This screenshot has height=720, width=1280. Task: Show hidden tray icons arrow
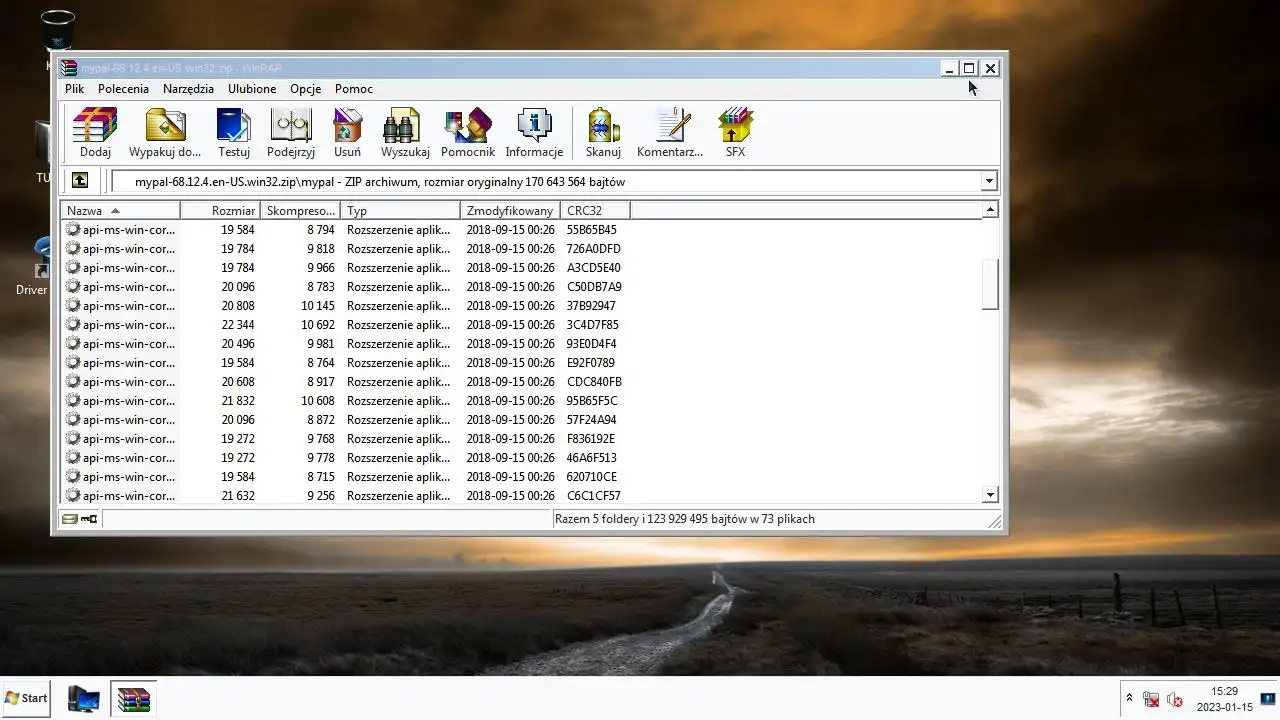coord(1129,698)
